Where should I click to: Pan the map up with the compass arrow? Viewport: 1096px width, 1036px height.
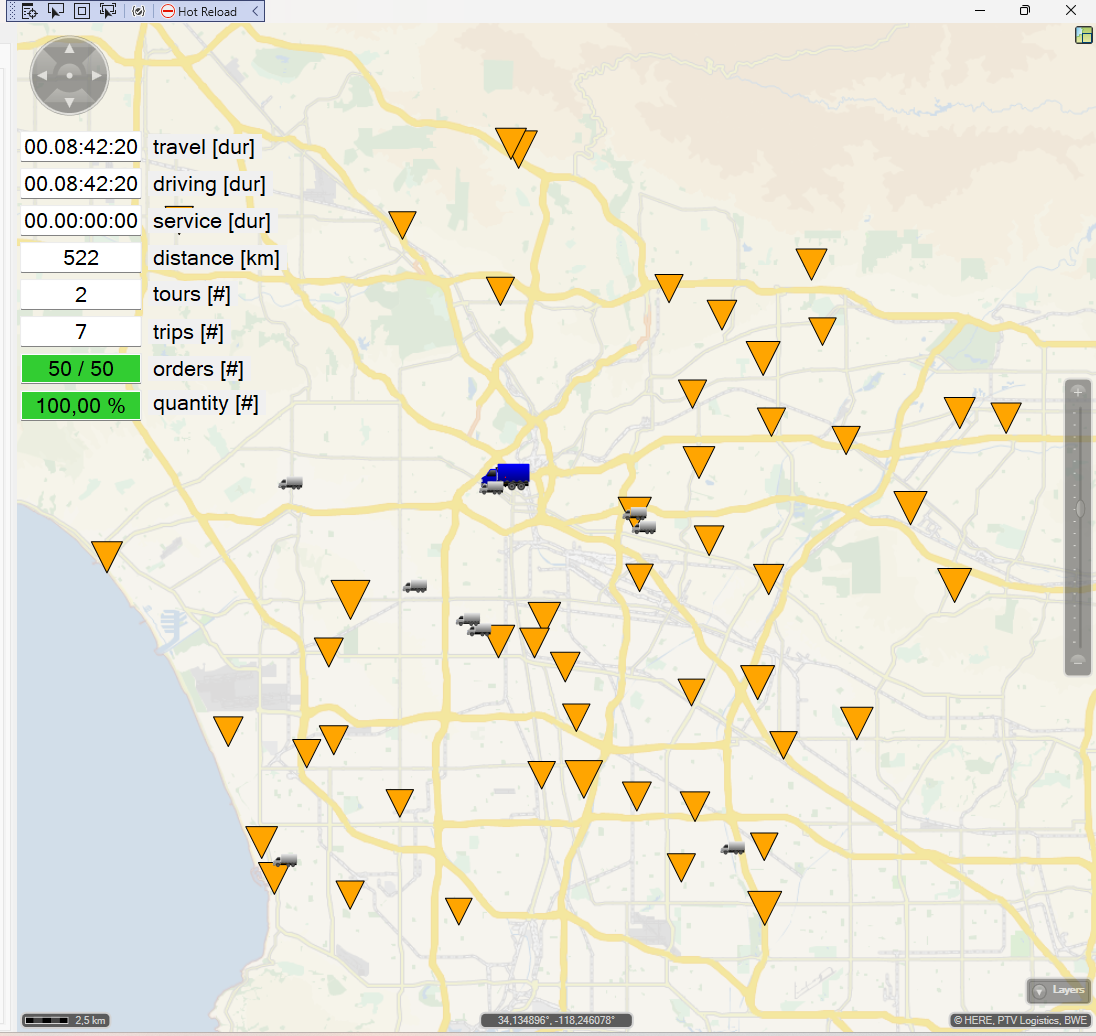tap(69, 49)
